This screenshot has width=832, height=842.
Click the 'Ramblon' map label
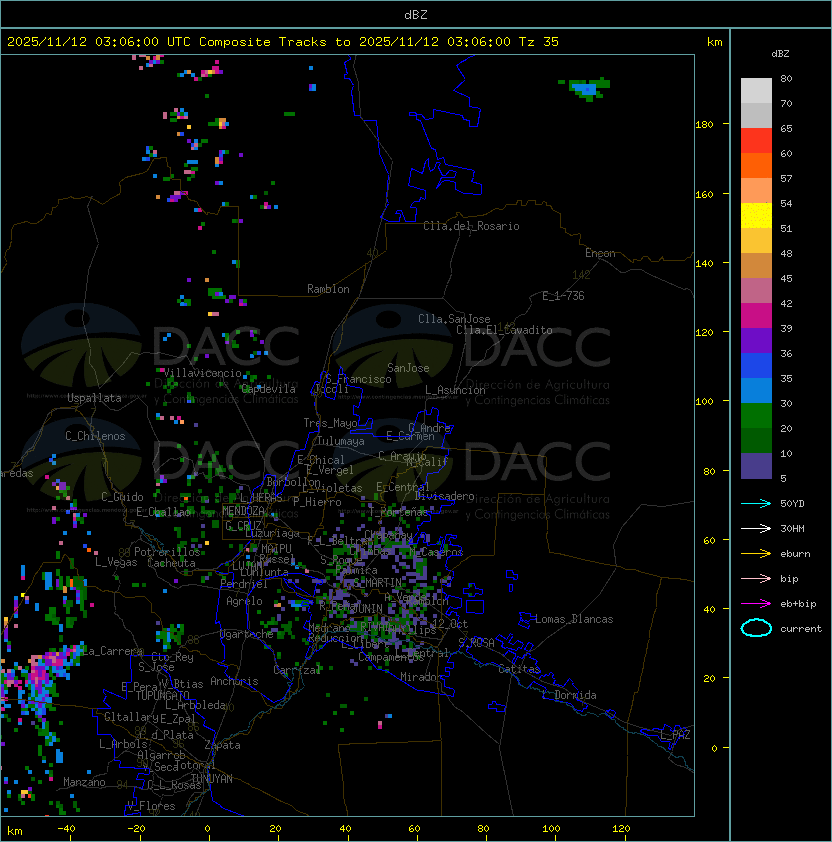[328, 289]
